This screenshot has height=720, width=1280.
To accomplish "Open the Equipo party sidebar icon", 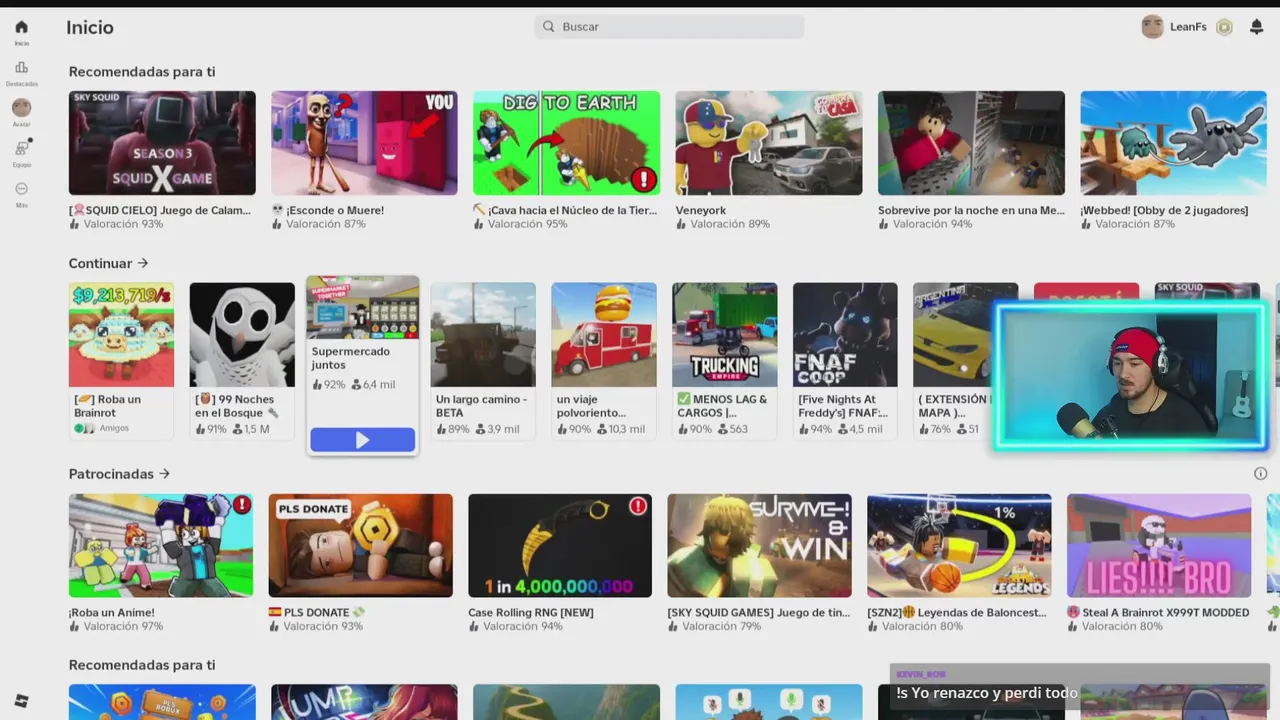I will point(21,148).
